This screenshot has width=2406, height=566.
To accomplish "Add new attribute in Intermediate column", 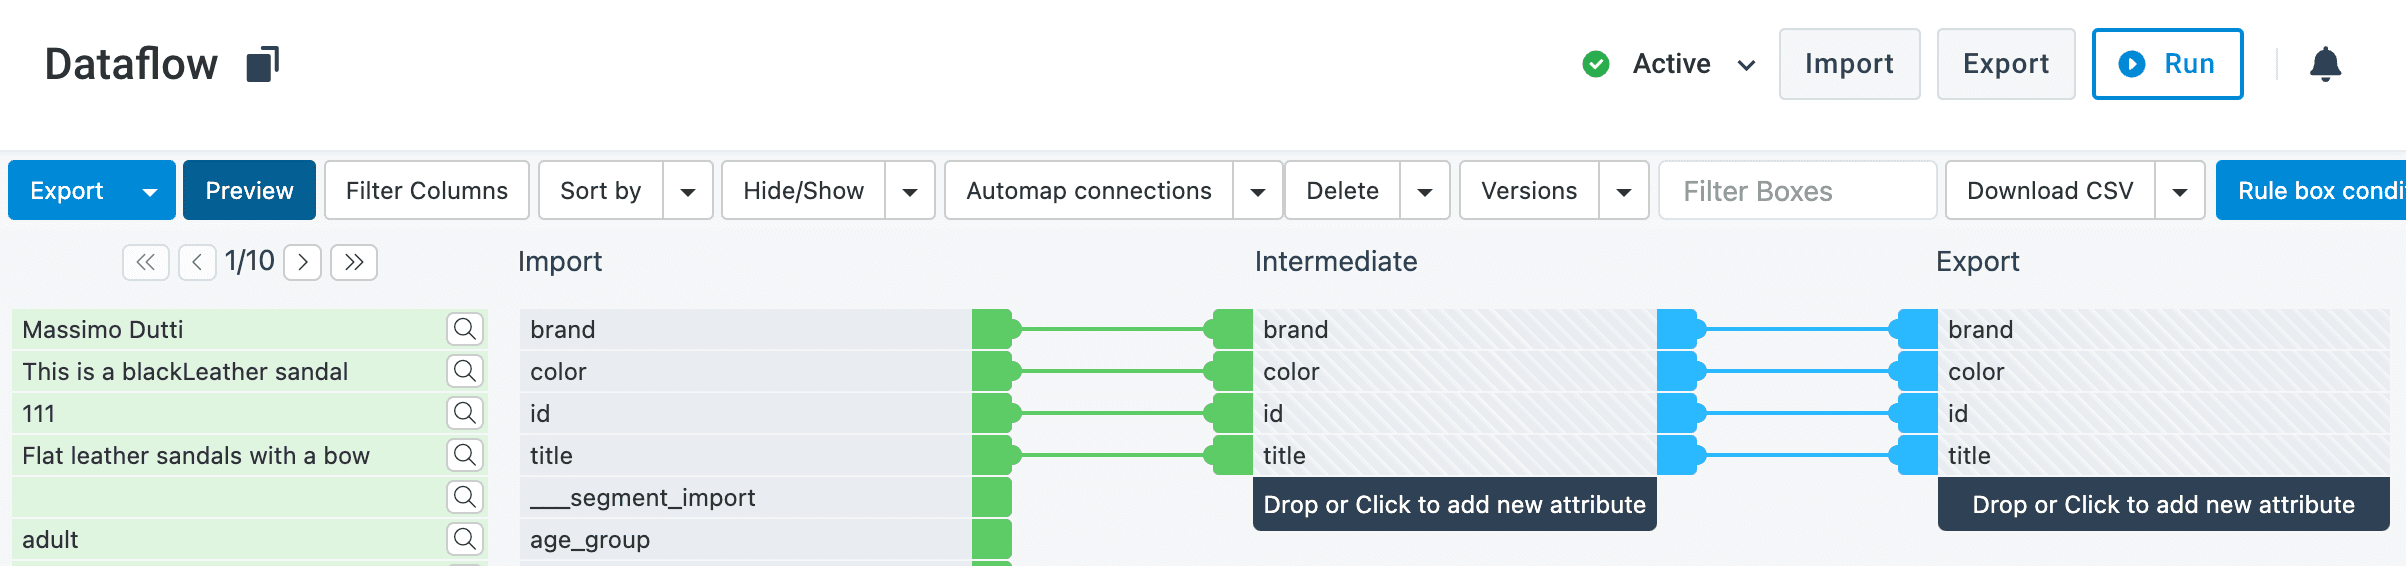I will click(x=1454, y=505).
